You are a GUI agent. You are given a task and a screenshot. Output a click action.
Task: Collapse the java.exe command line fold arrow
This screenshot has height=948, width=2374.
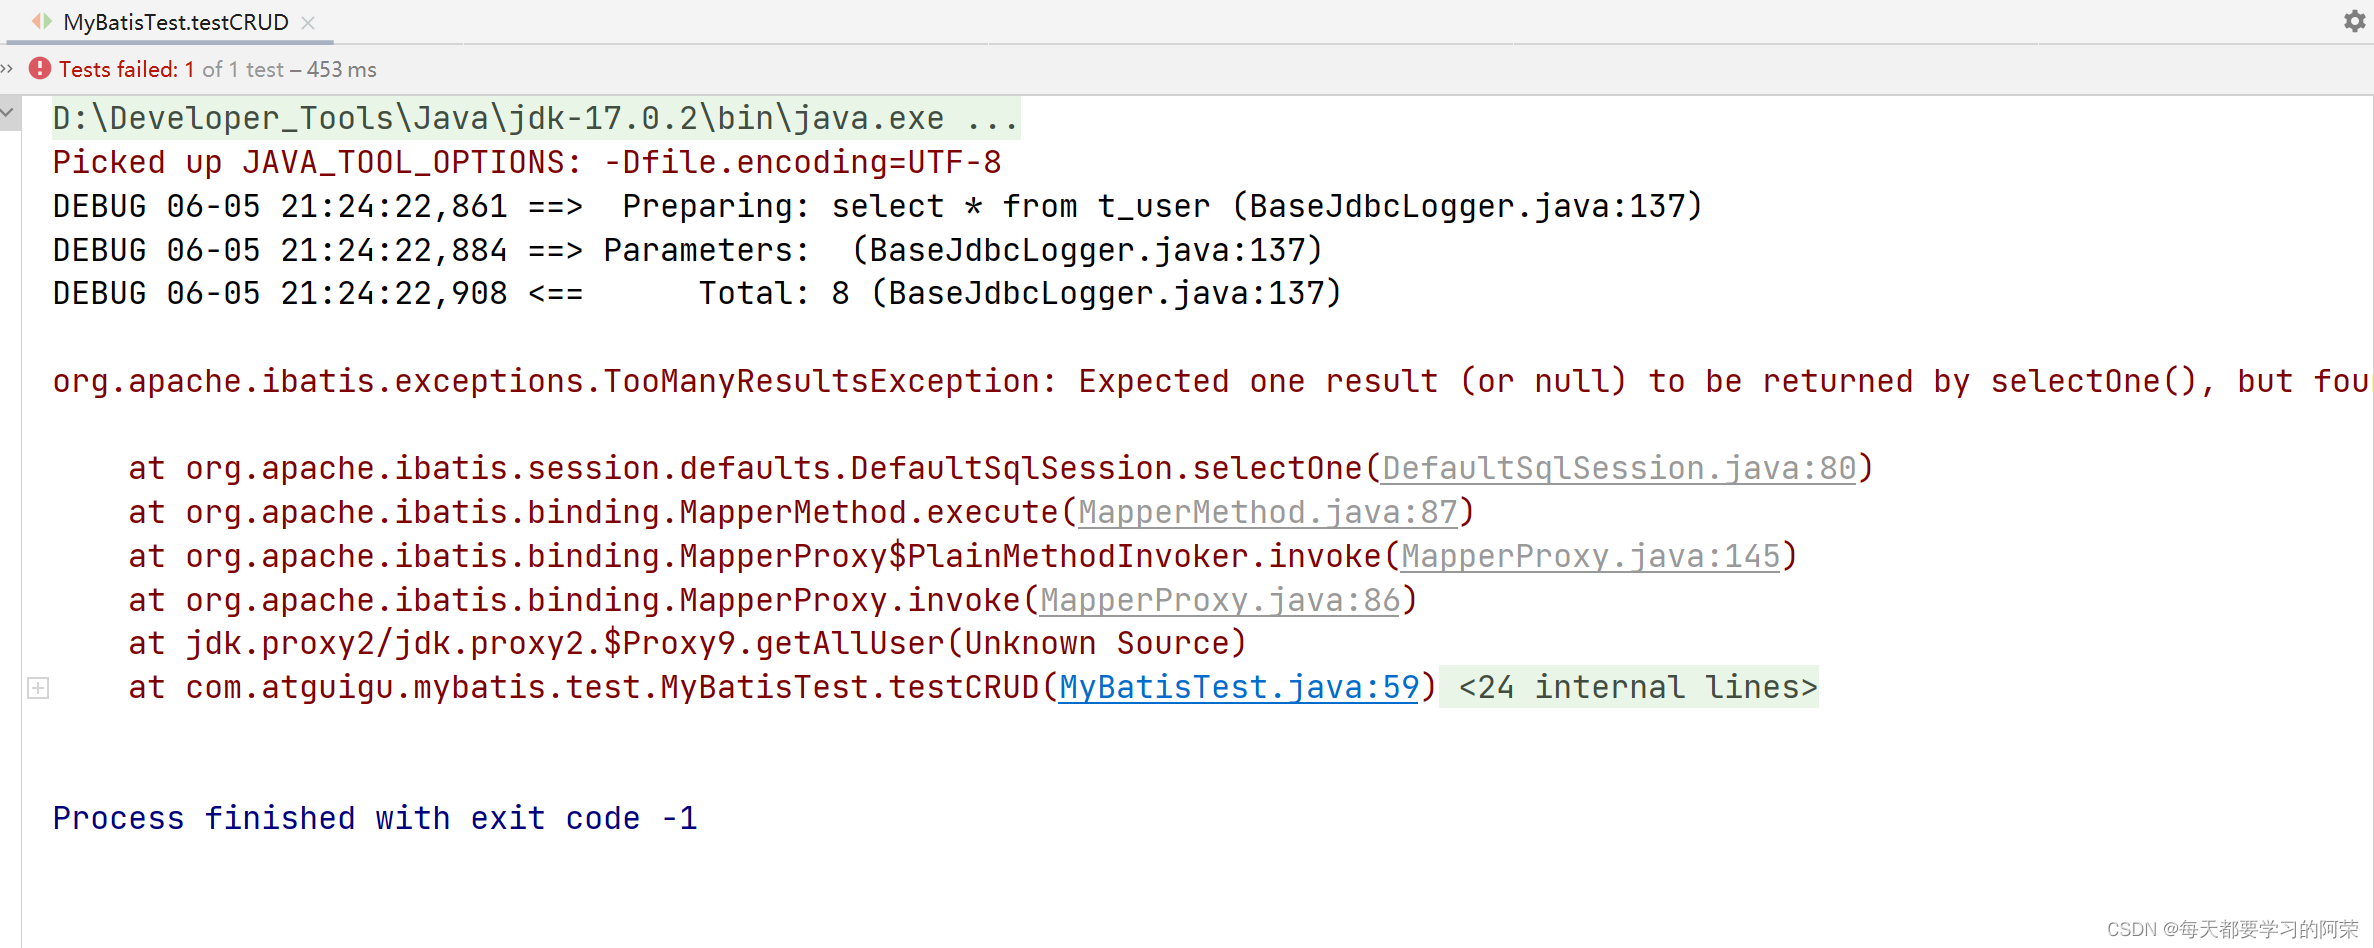pos(9,113)
